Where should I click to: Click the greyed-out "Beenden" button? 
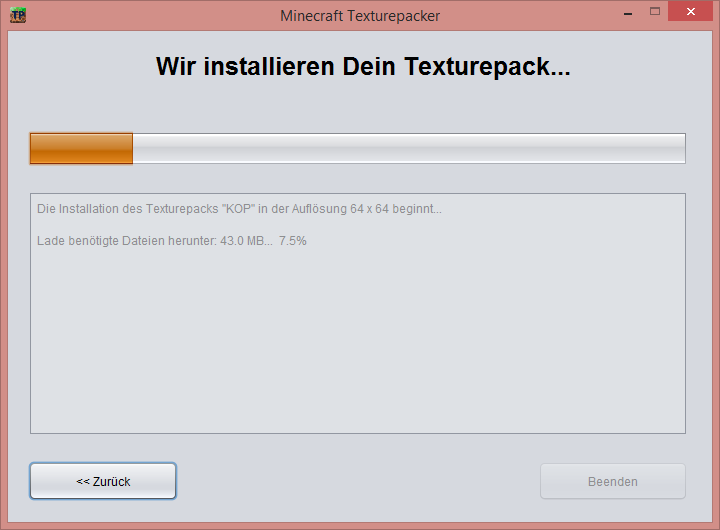(613, 481)
